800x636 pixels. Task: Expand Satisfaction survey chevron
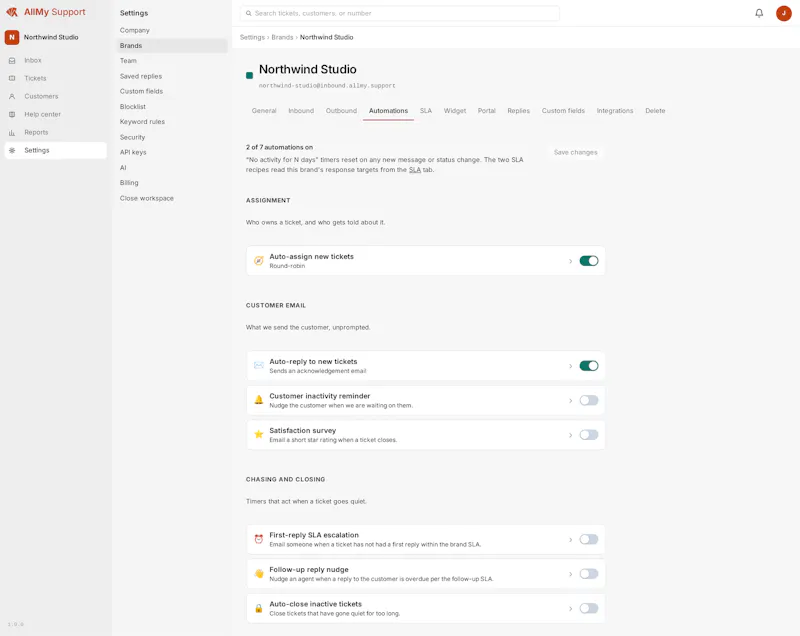pos(570,436)
